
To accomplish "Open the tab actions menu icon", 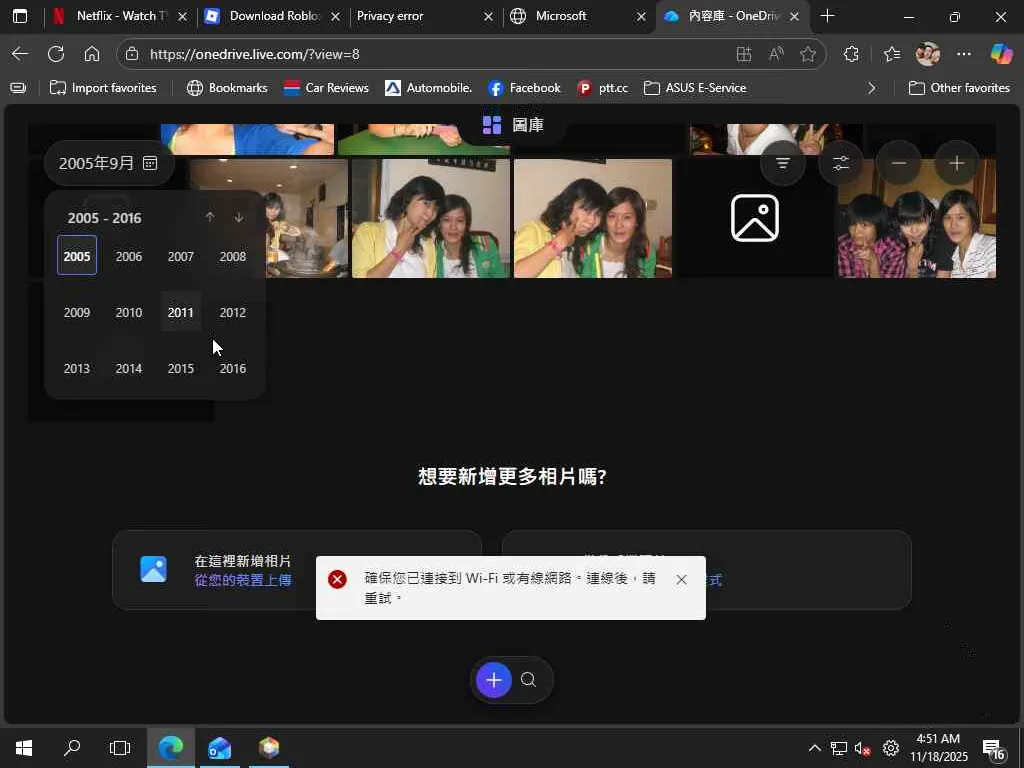I will point(20,16).
